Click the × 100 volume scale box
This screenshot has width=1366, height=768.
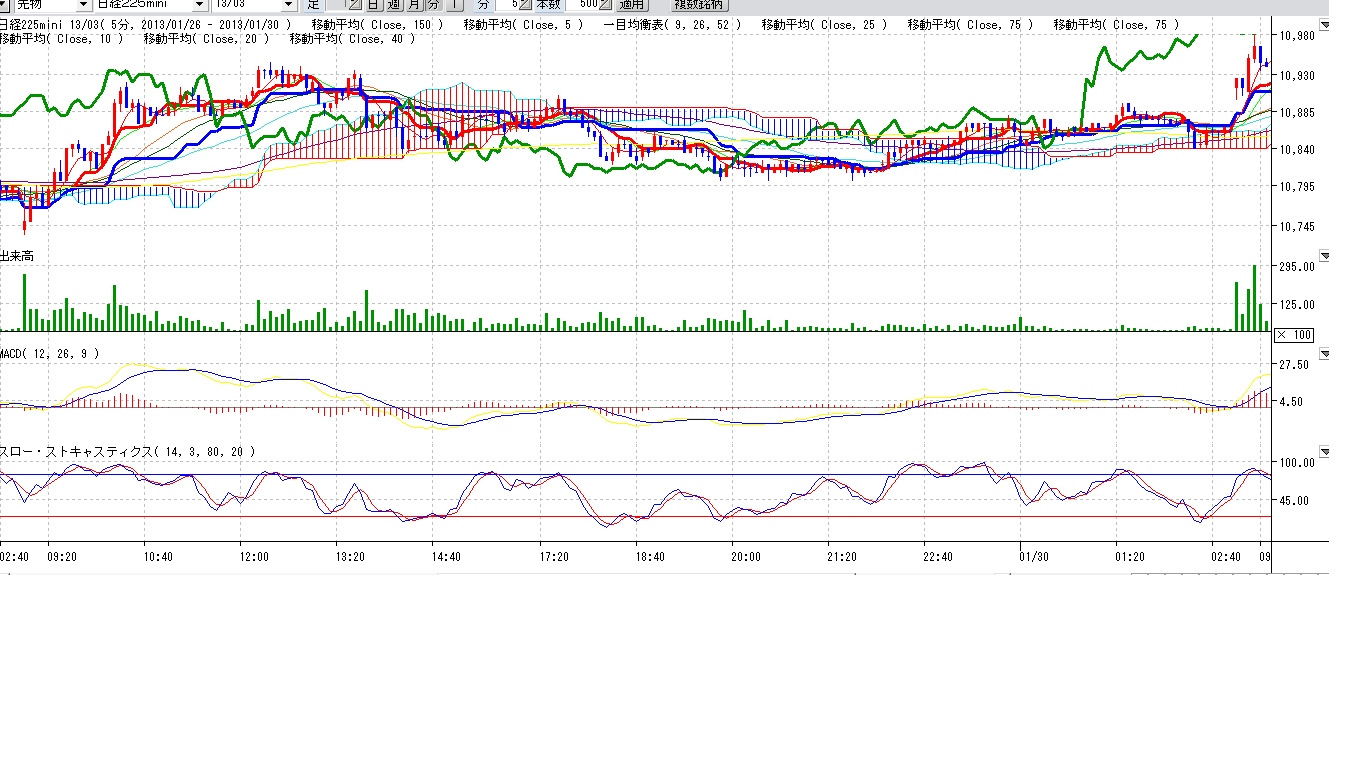[x=1294, y=335]
